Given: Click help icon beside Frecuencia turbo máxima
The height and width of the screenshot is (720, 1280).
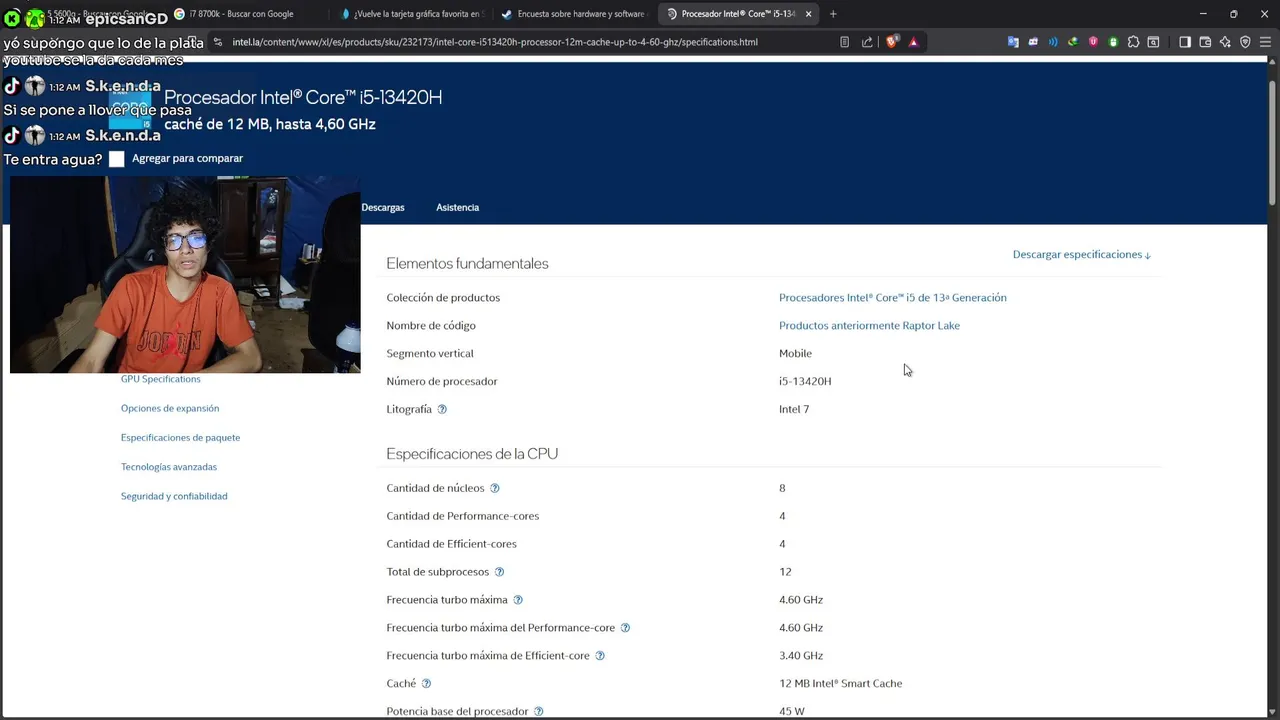Looking at the screenshot, I should [518, 600].
